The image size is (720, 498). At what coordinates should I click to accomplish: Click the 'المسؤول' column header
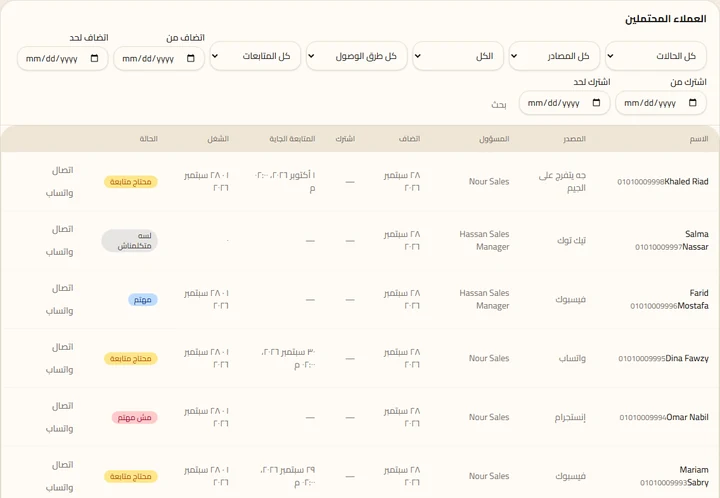(494, 139)
